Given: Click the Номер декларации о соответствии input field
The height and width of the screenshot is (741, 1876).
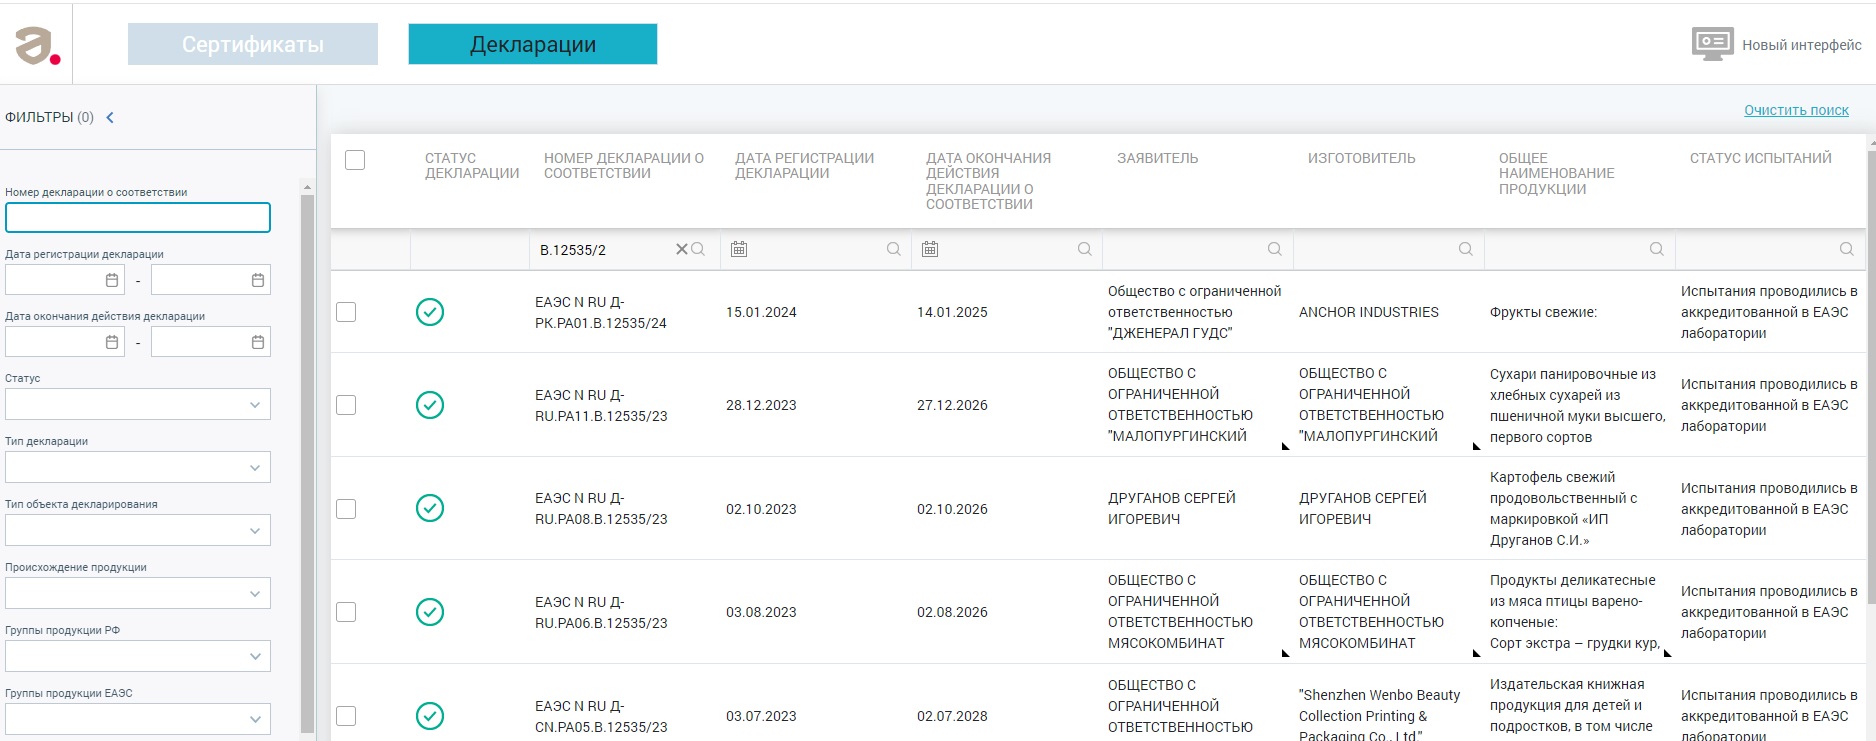Looking at the screenshot, I should (x=138, y=218).
